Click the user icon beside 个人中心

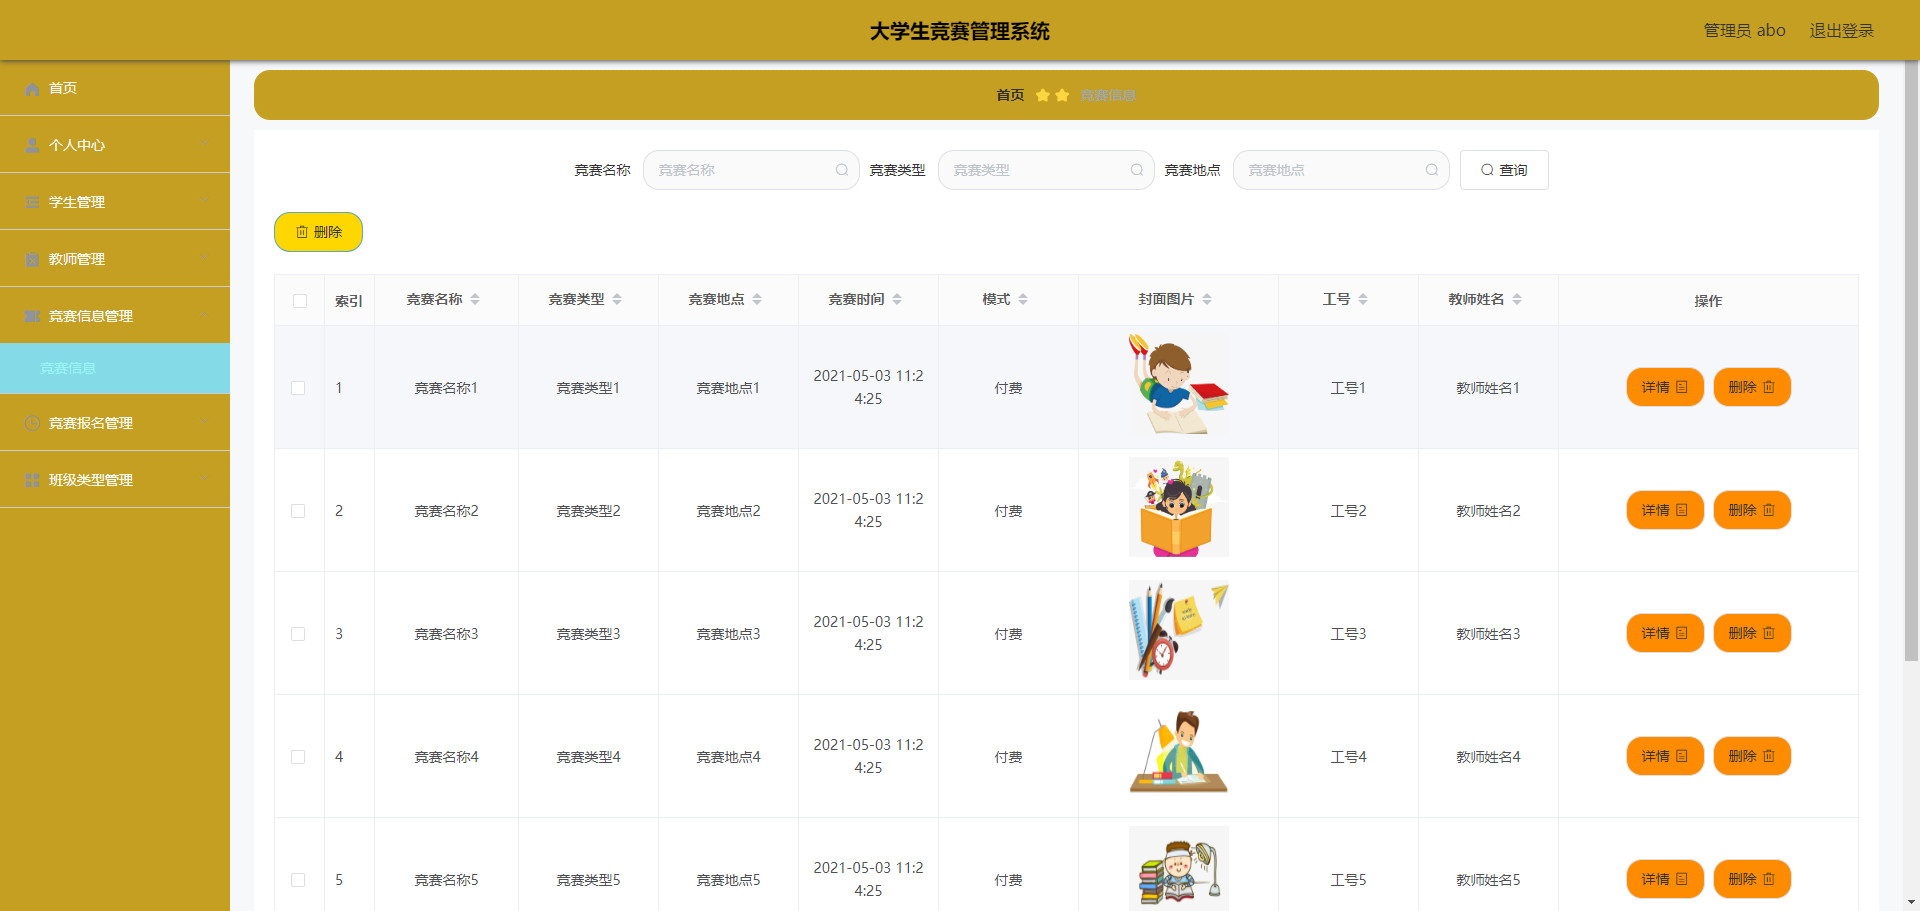[32, 146]
